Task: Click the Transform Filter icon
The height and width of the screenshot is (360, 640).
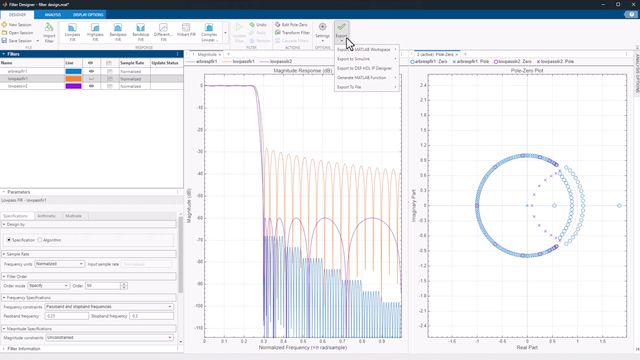Action: coord(278,32)
